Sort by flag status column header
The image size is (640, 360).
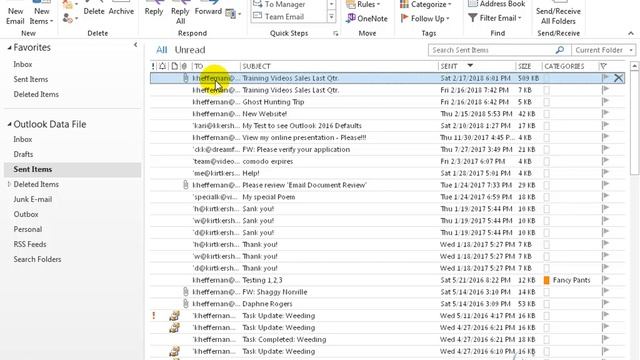pos(604,66)
